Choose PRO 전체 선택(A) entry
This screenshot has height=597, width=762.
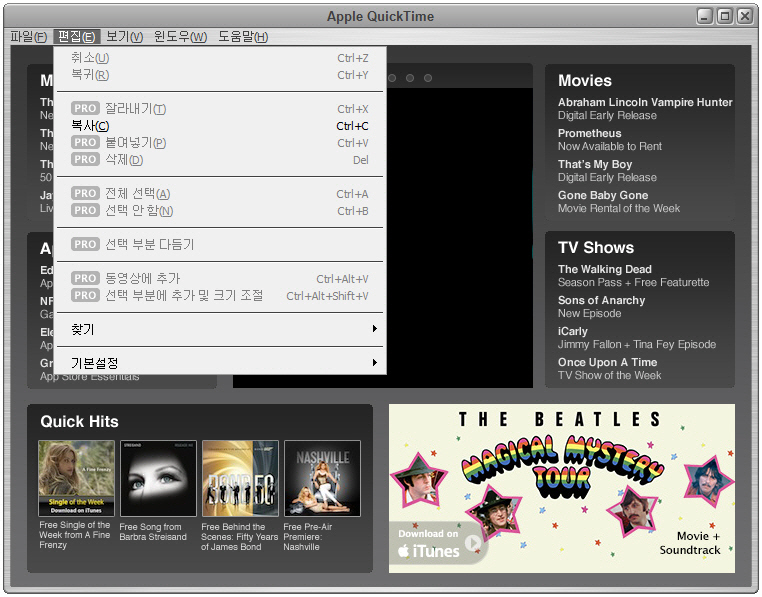tap(220, 194)
